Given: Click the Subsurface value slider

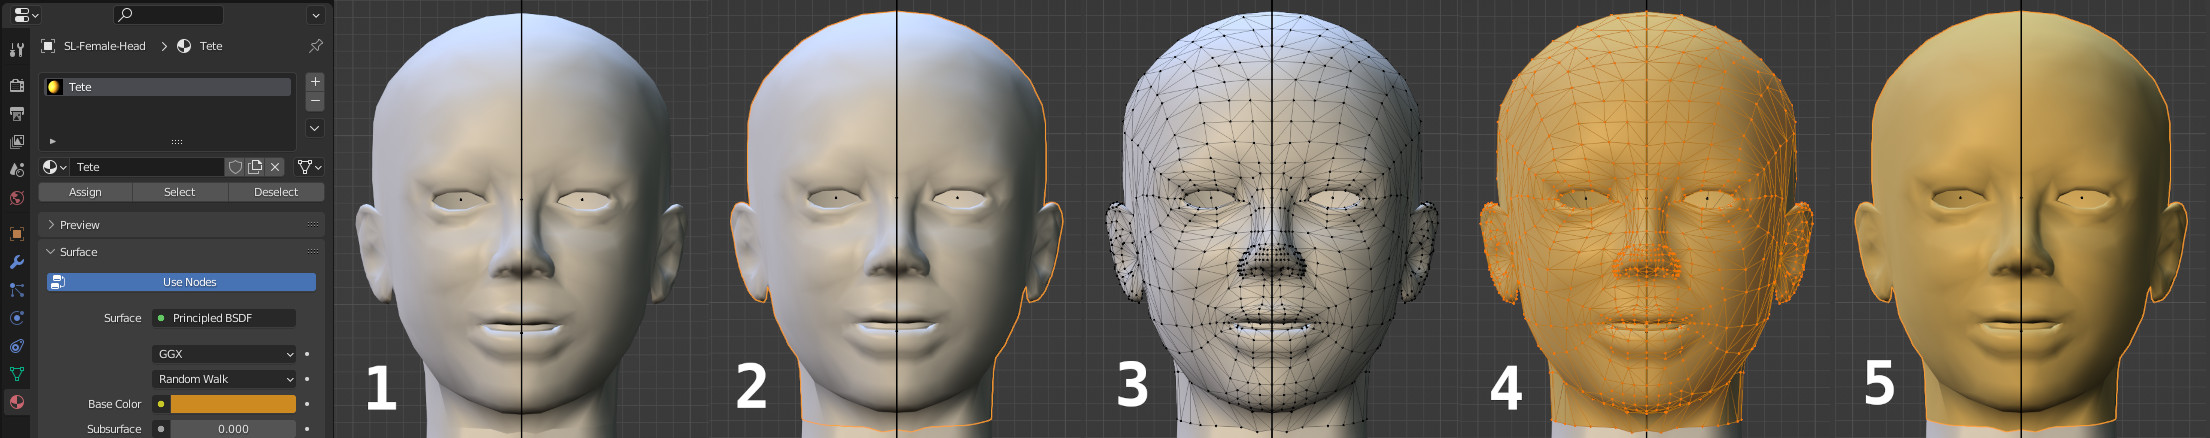Looking at the screenshot, I should pyautogui.click(x=233, y=429).
